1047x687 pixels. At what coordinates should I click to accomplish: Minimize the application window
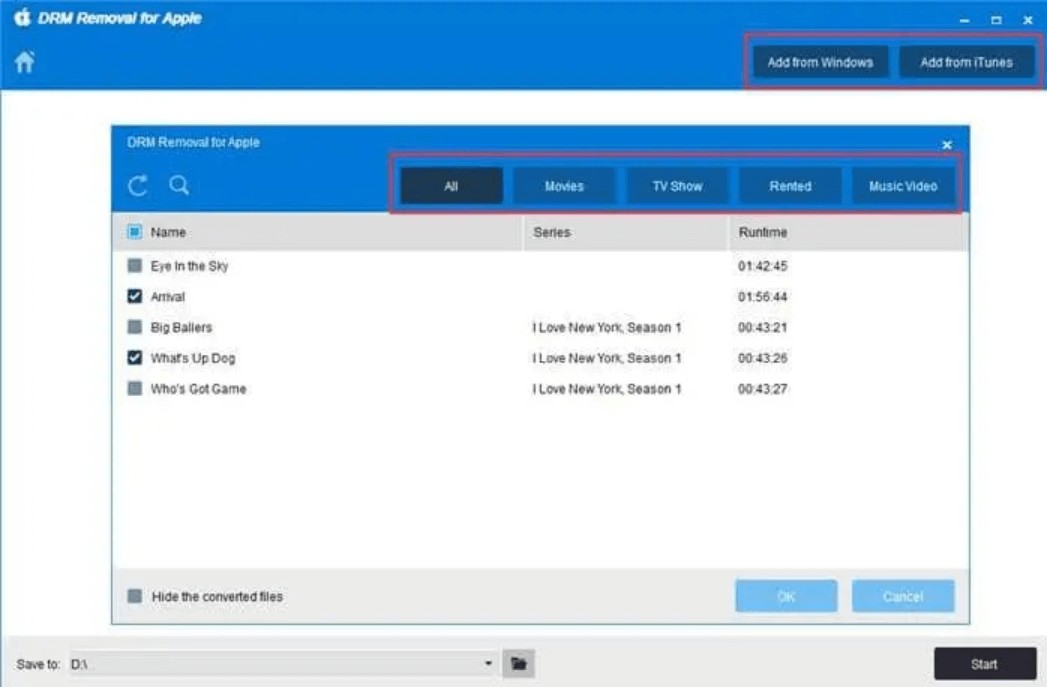pos(965,20)
